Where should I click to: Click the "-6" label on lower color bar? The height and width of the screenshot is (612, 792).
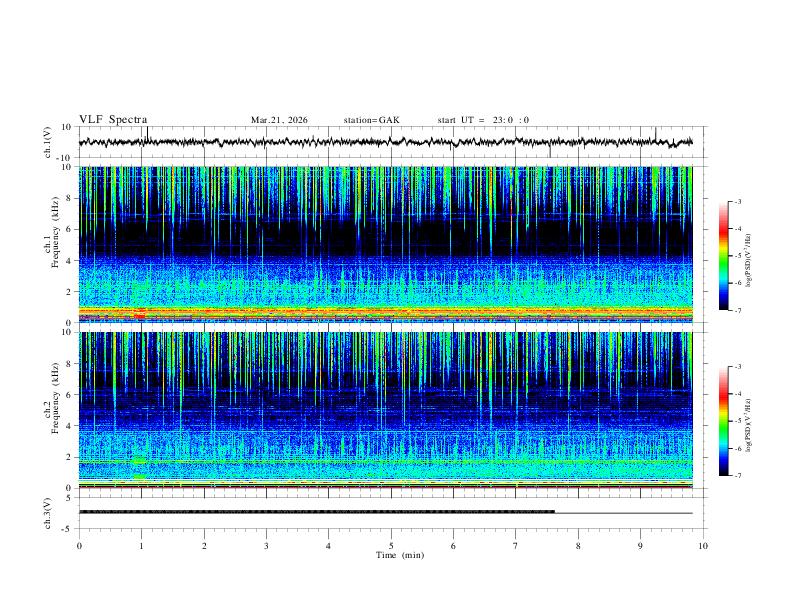click(738, 448)
